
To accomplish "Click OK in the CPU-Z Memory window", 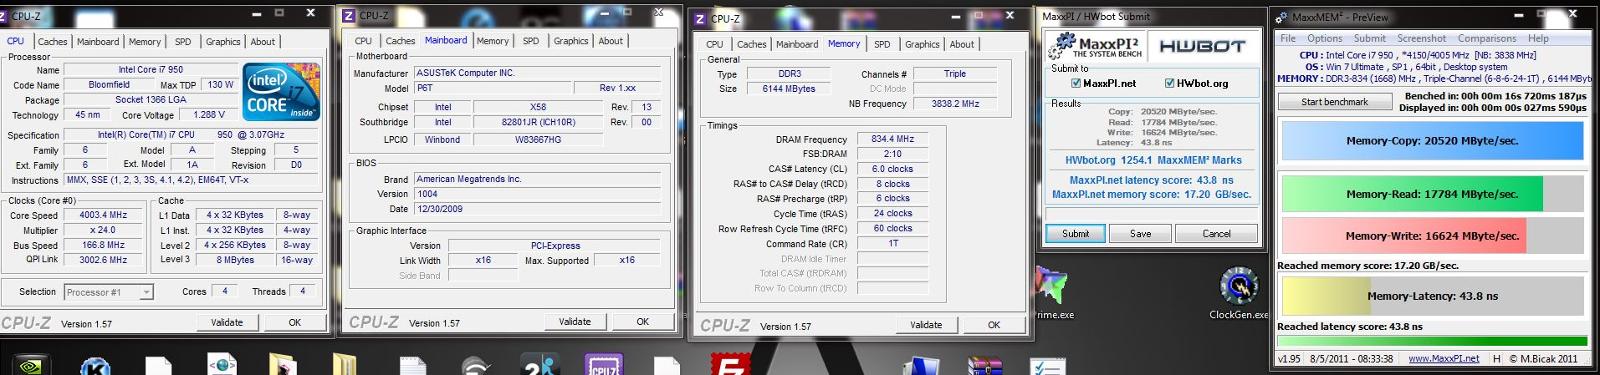I will [994, 324].
